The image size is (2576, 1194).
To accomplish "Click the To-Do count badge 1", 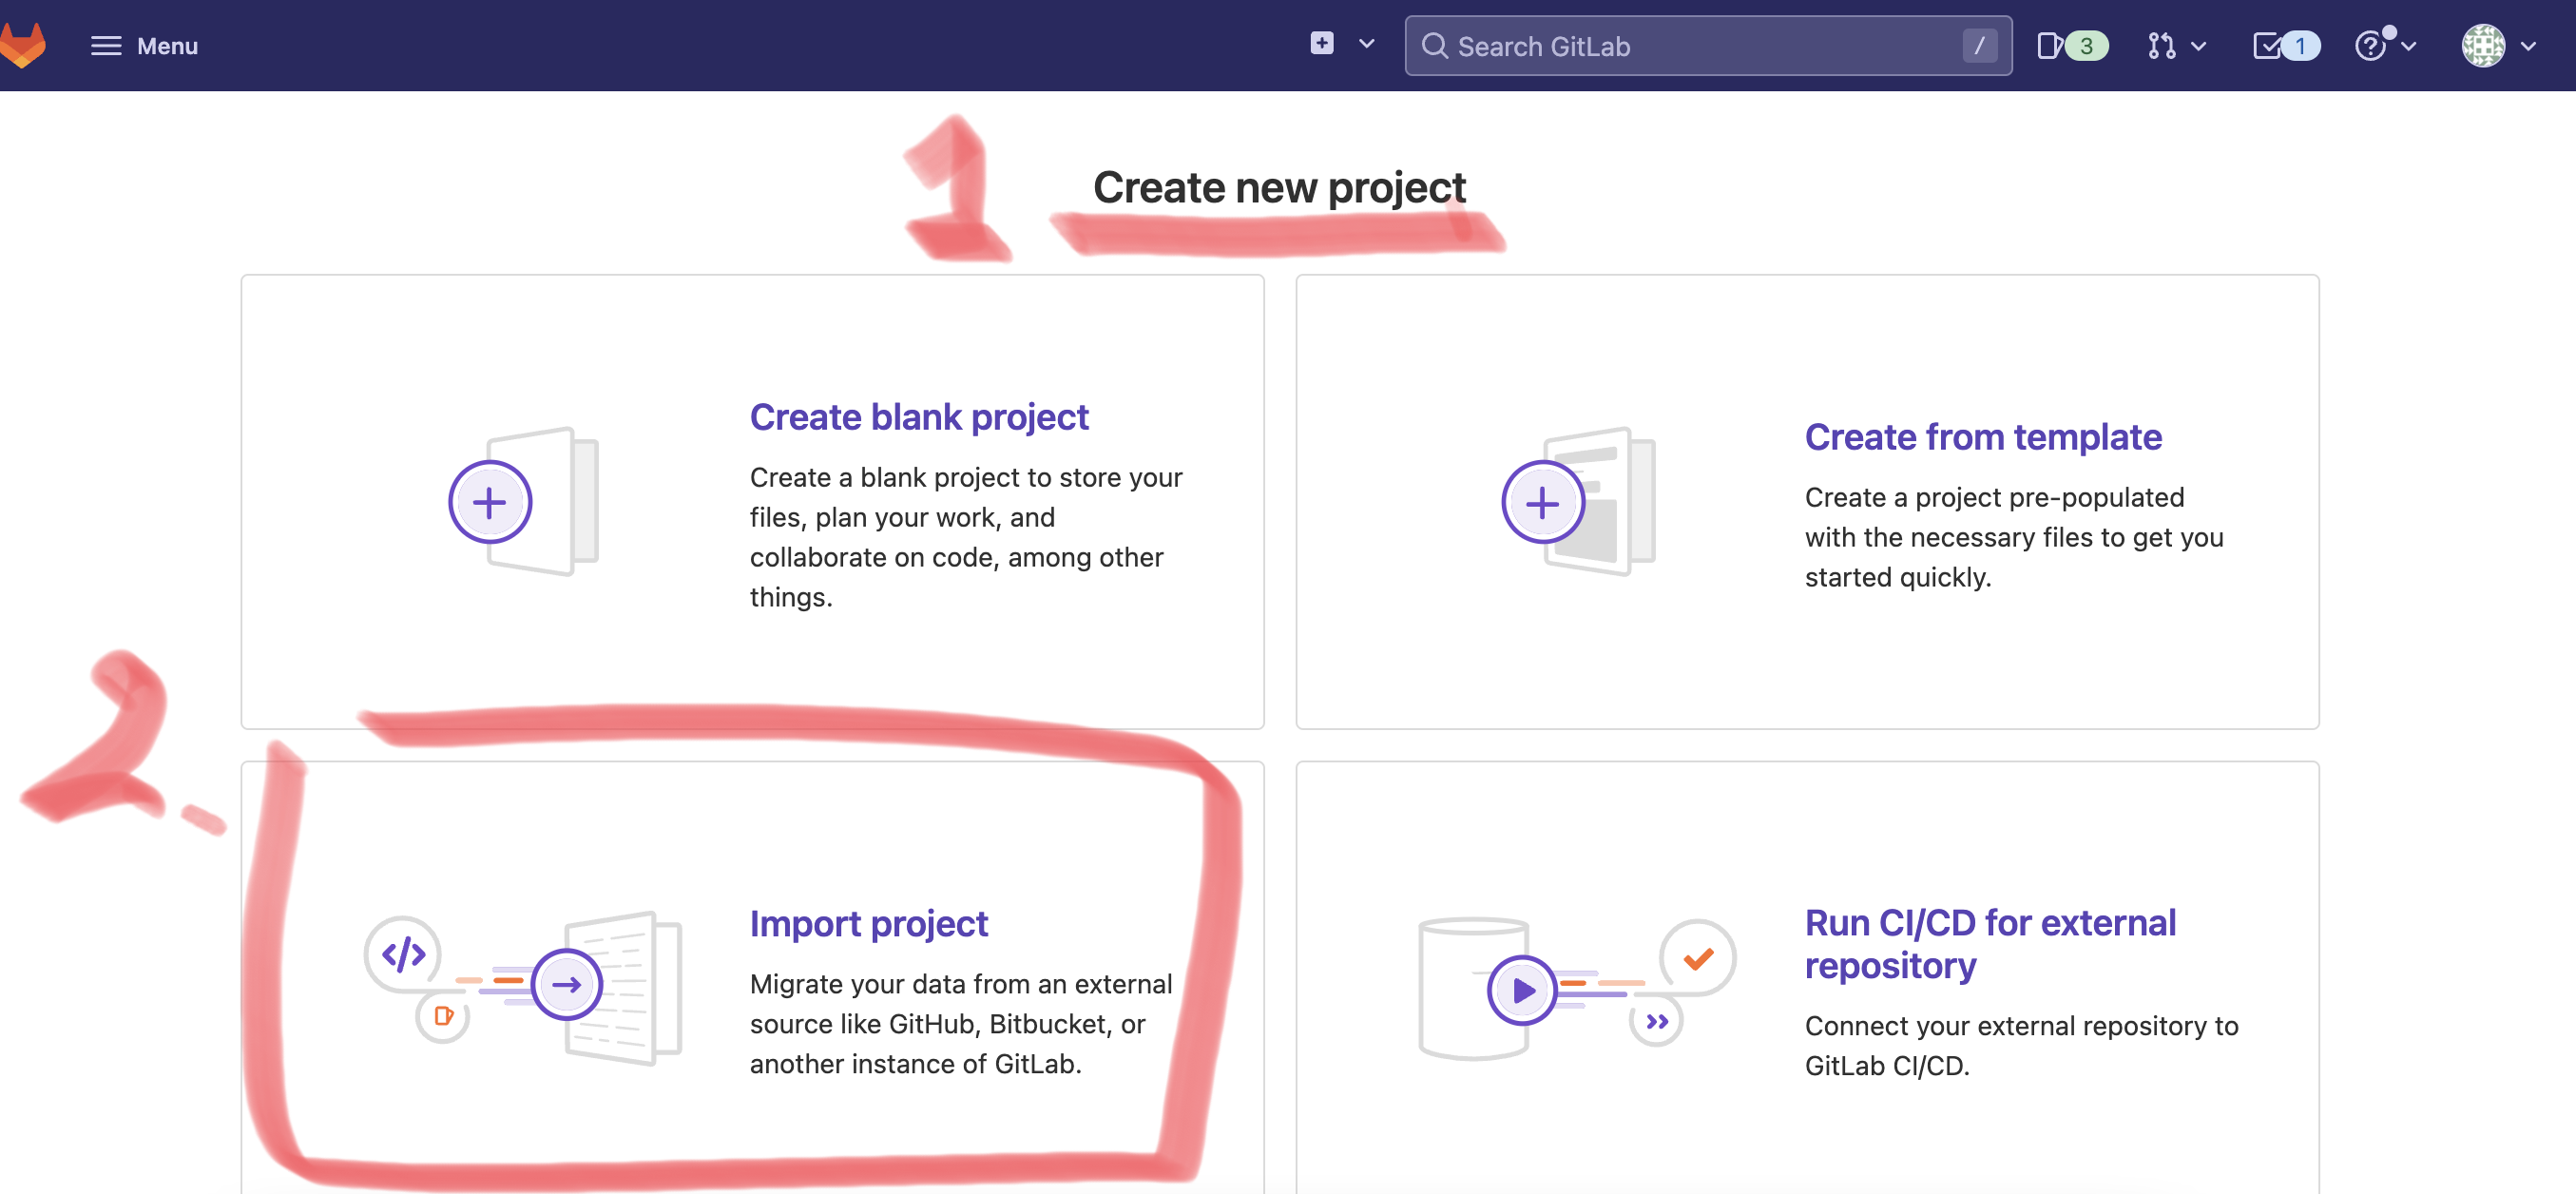I will (x=2300, y=46).
